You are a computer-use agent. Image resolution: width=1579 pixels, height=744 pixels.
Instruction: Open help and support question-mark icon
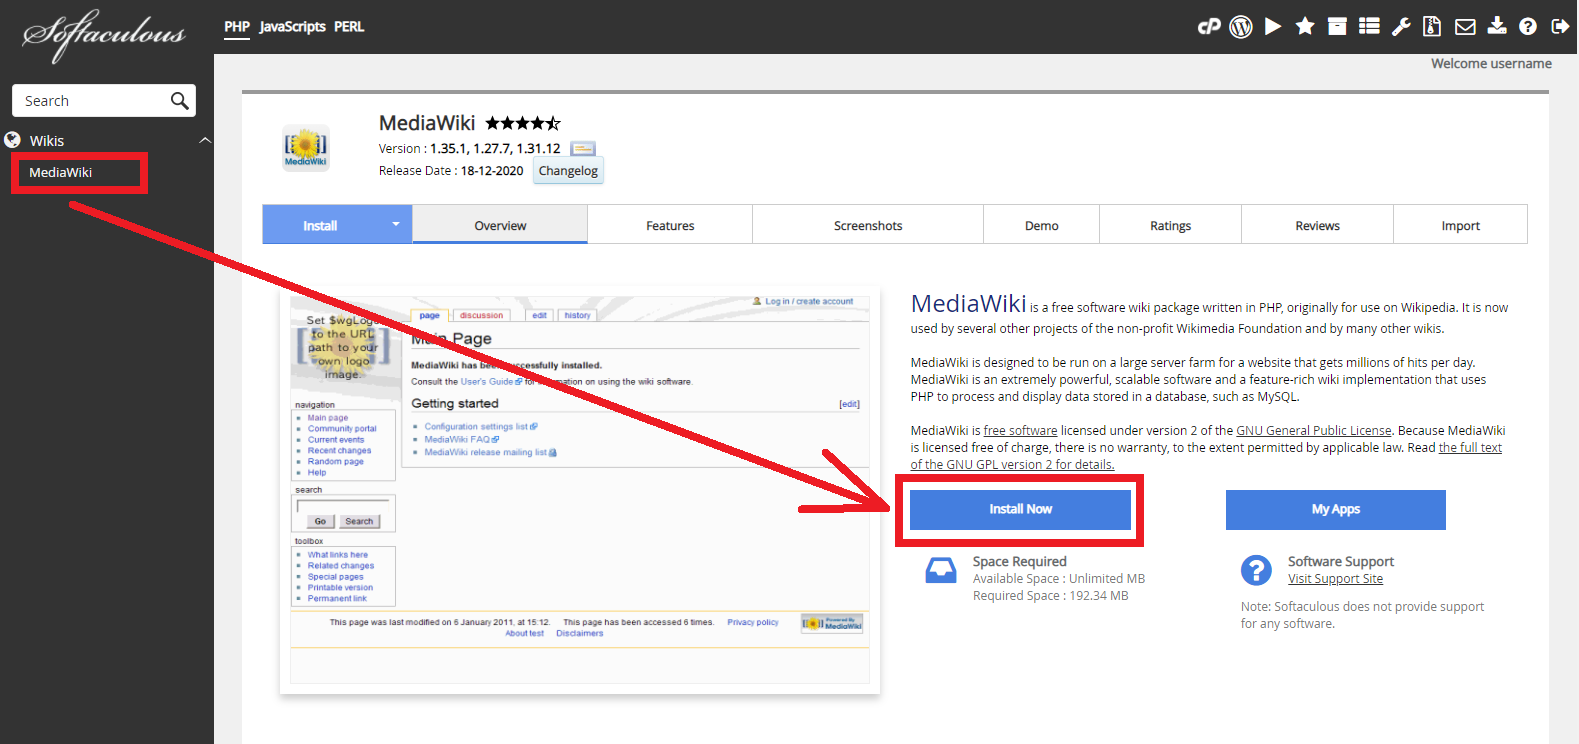coord(1528,27)
